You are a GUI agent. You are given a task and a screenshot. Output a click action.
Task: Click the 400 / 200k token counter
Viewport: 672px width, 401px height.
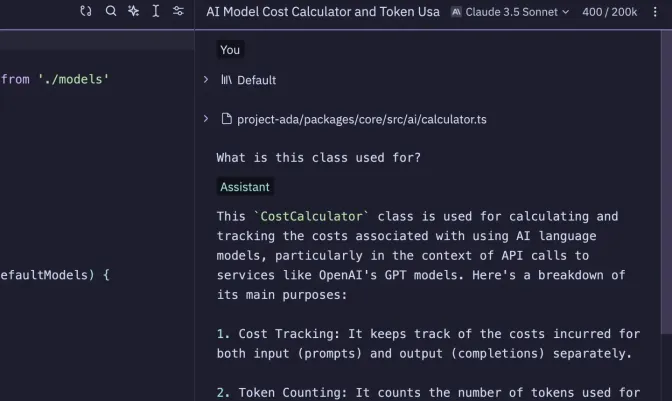click(610, 12)
